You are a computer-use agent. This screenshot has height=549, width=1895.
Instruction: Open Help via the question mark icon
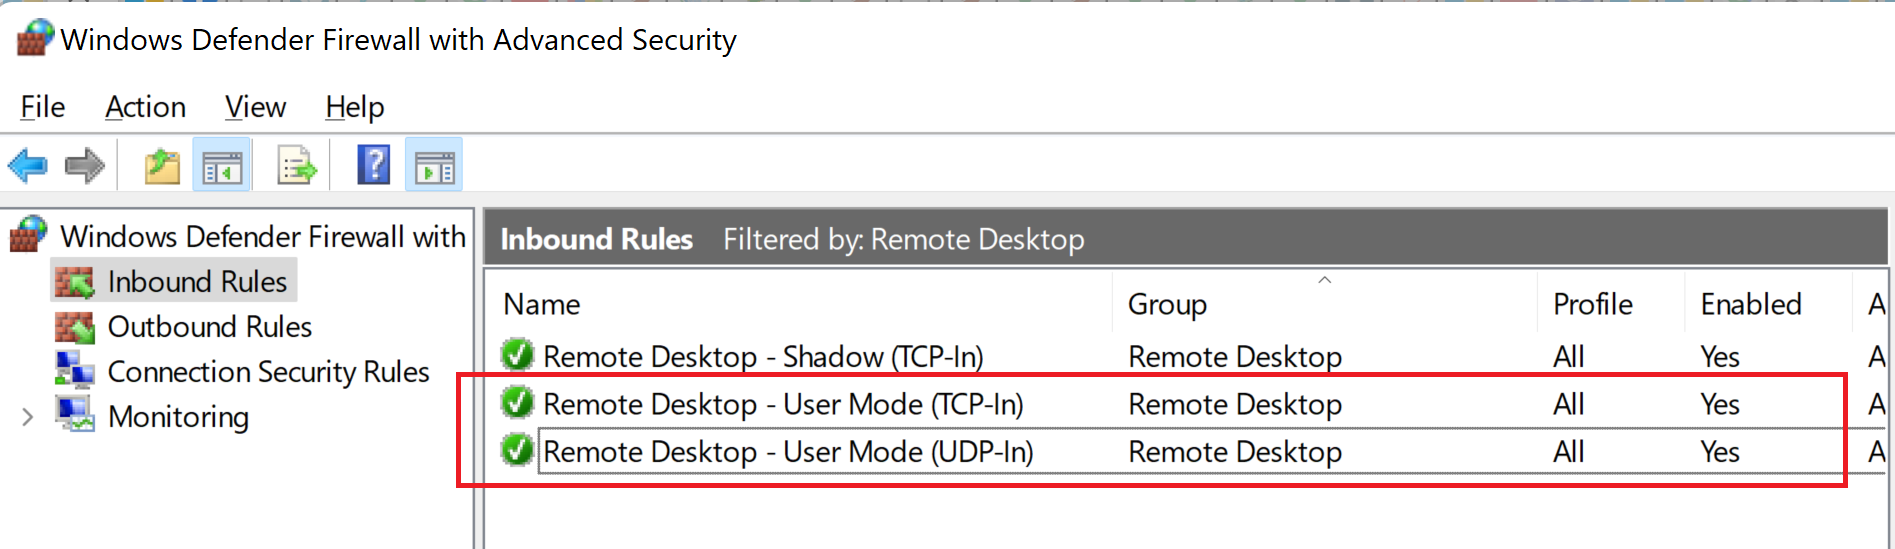tap(374, 165)
